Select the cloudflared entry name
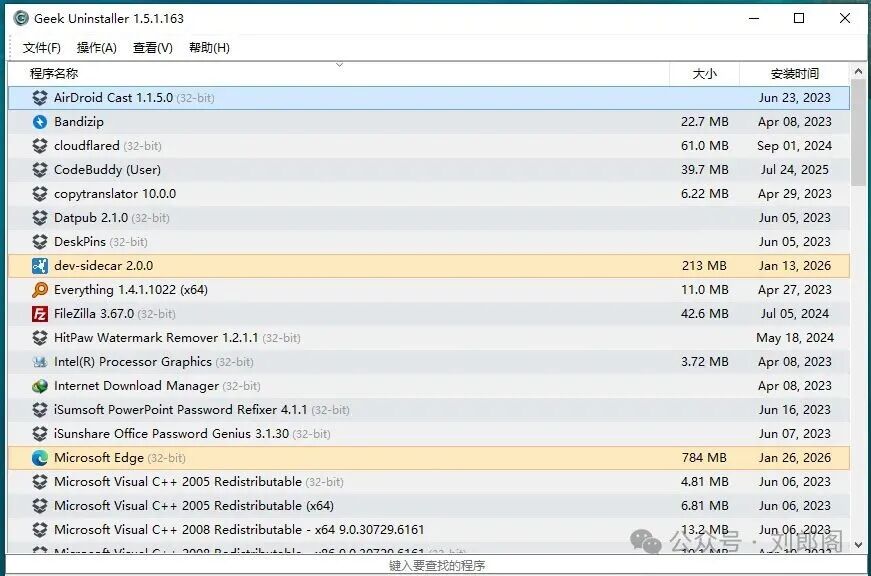 [x=87, y=146]
